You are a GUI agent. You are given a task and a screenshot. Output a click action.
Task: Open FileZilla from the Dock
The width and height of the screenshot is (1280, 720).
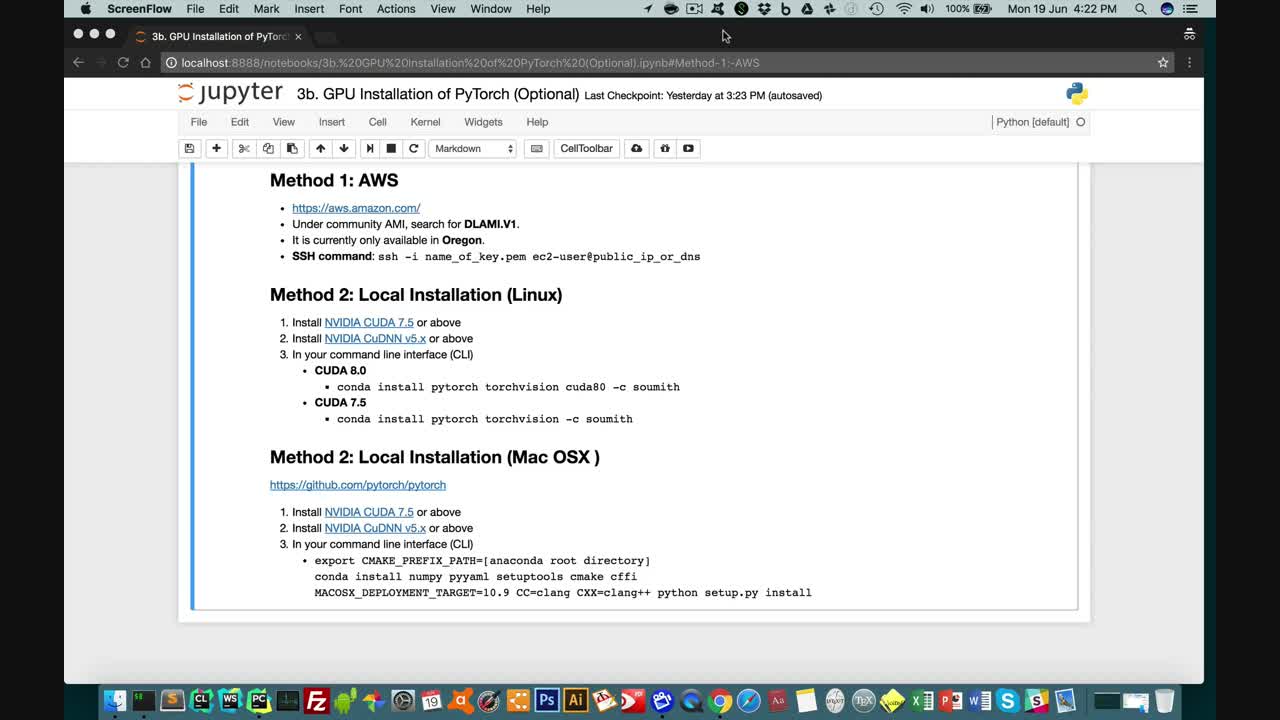316,700
